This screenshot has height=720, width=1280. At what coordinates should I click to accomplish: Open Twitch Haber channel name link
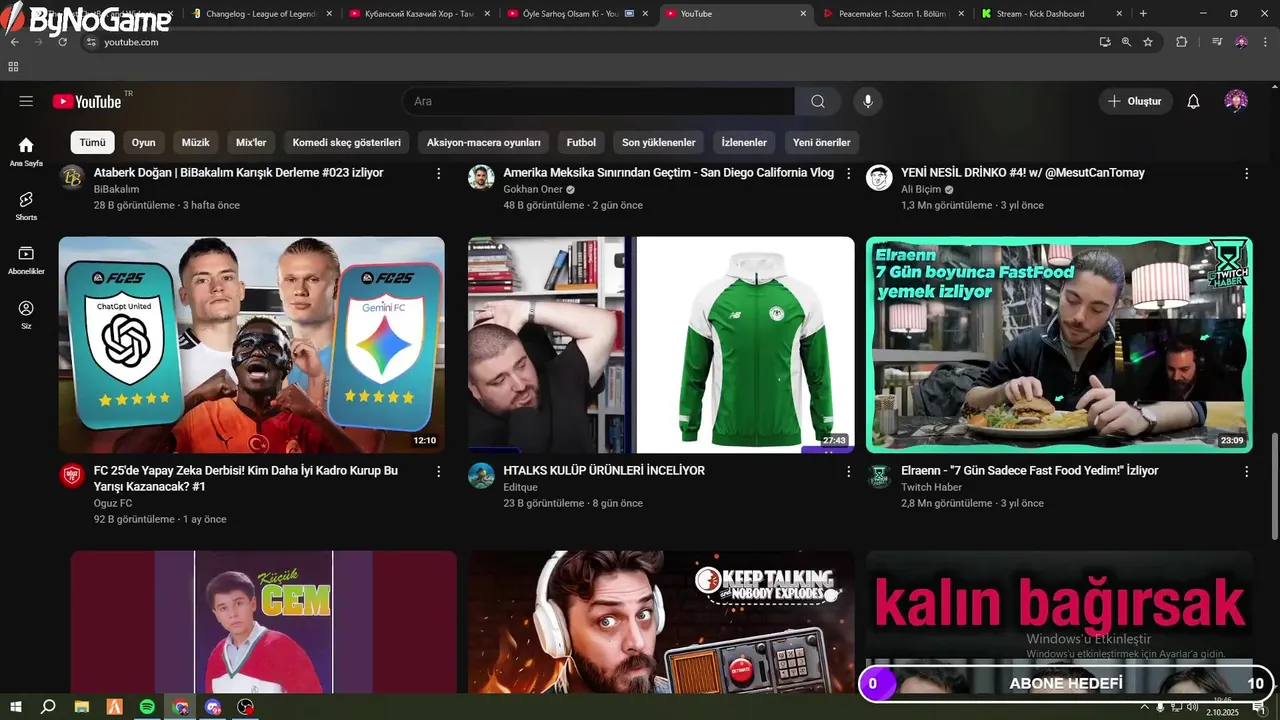click(931, 487)
